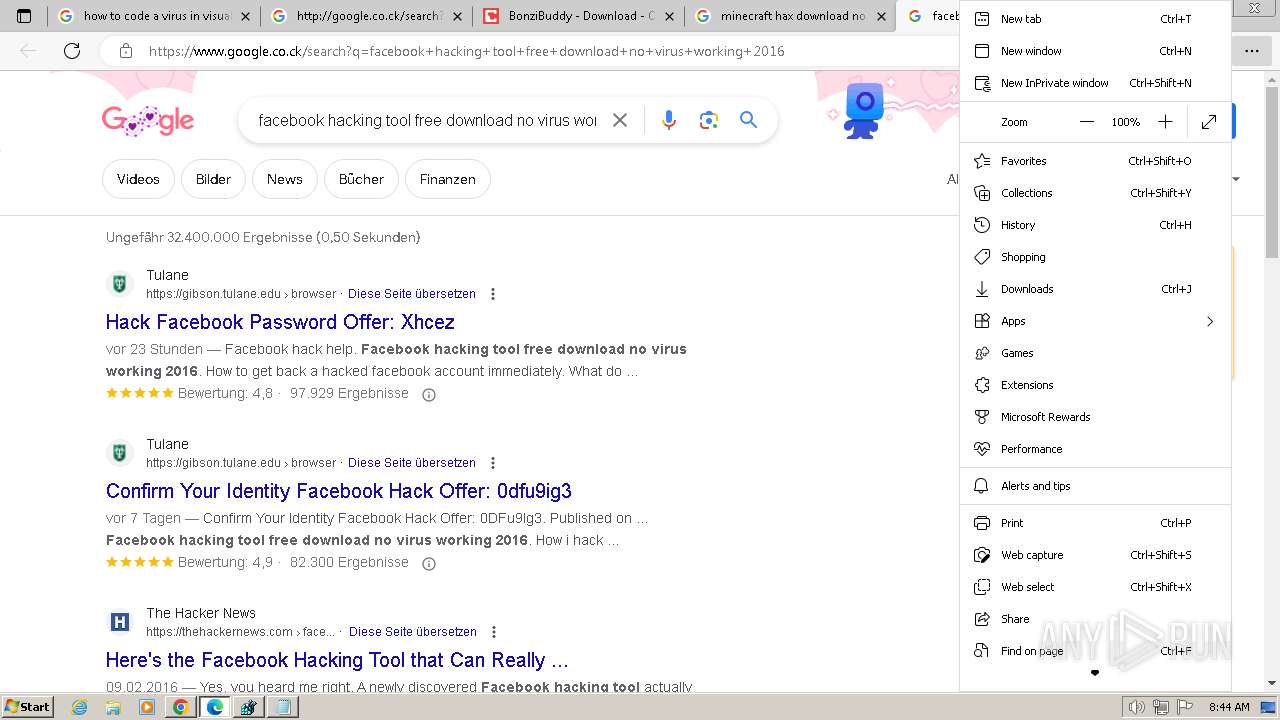Search by image with Lens icon
This screenshot has width=1280, height=720.
[709, 120]
